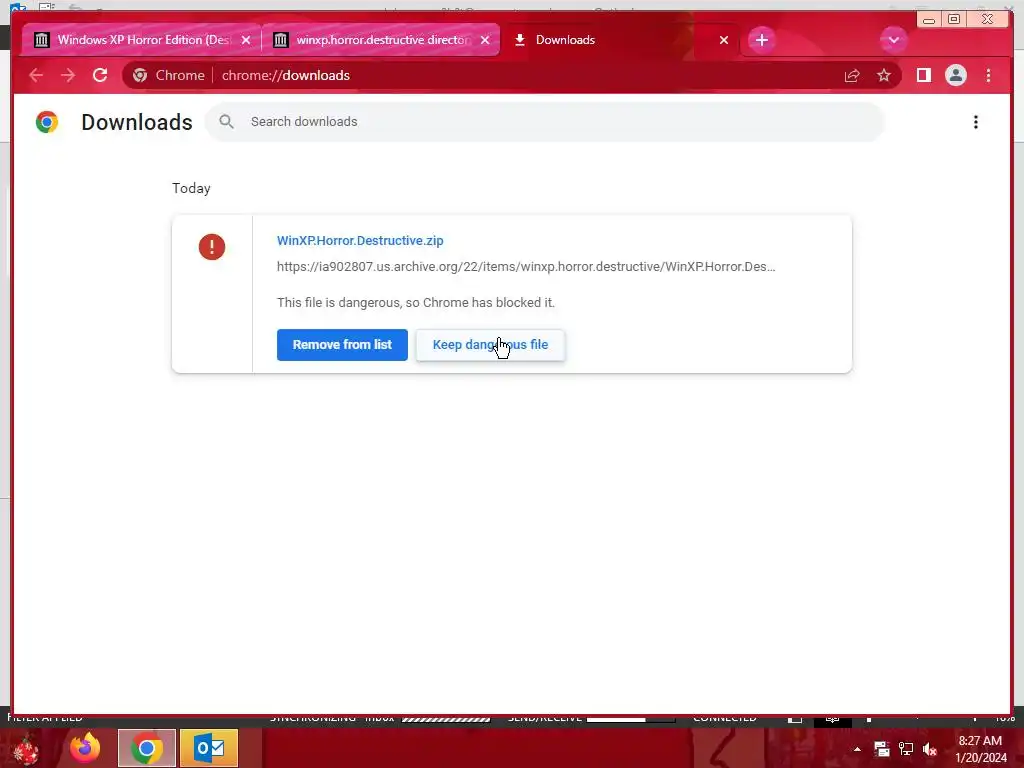
Task: Open the Chrome three-dot main menu
Action: 988,76
